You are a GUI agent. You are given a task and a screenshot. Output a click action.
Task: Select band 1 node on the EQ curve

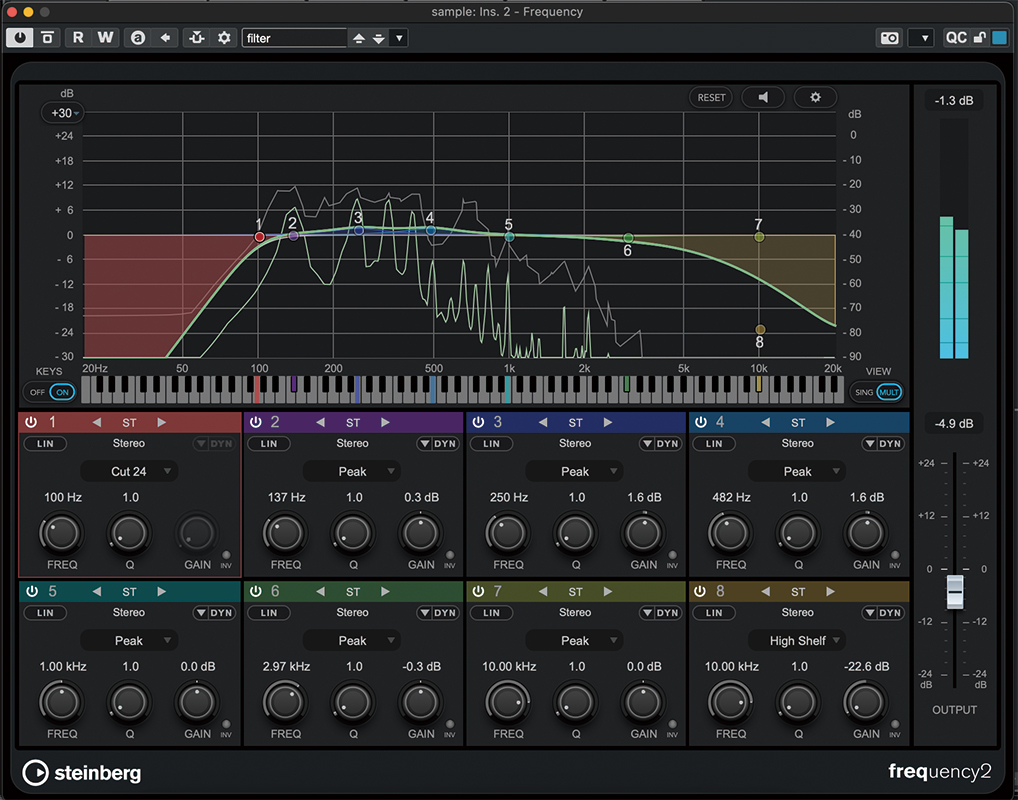pyautogui.click(x=259, y=237)
